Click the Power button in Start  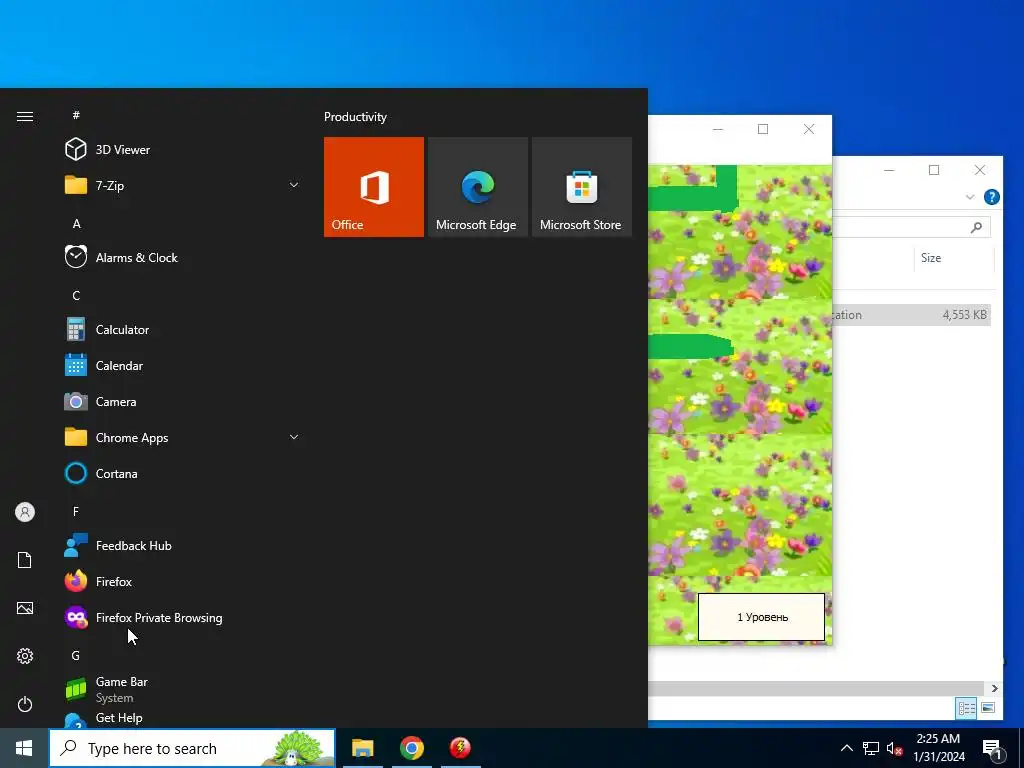tap(25, 704)
